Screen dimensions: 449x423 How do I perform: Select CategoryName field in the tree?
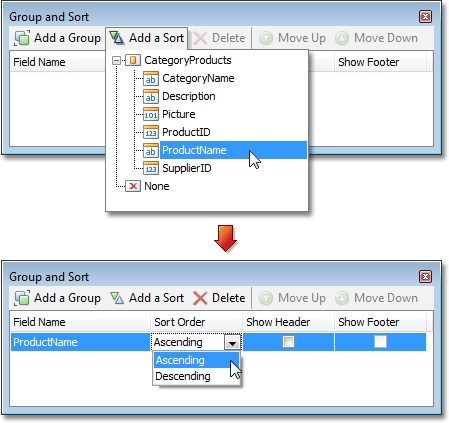(x=198, y=78)
